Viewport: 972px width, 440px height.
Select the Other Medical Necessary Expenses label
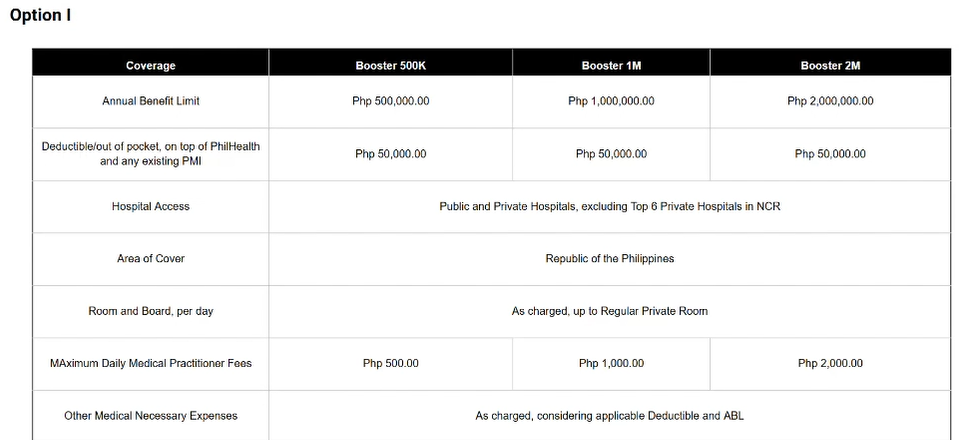coord(151,416)
